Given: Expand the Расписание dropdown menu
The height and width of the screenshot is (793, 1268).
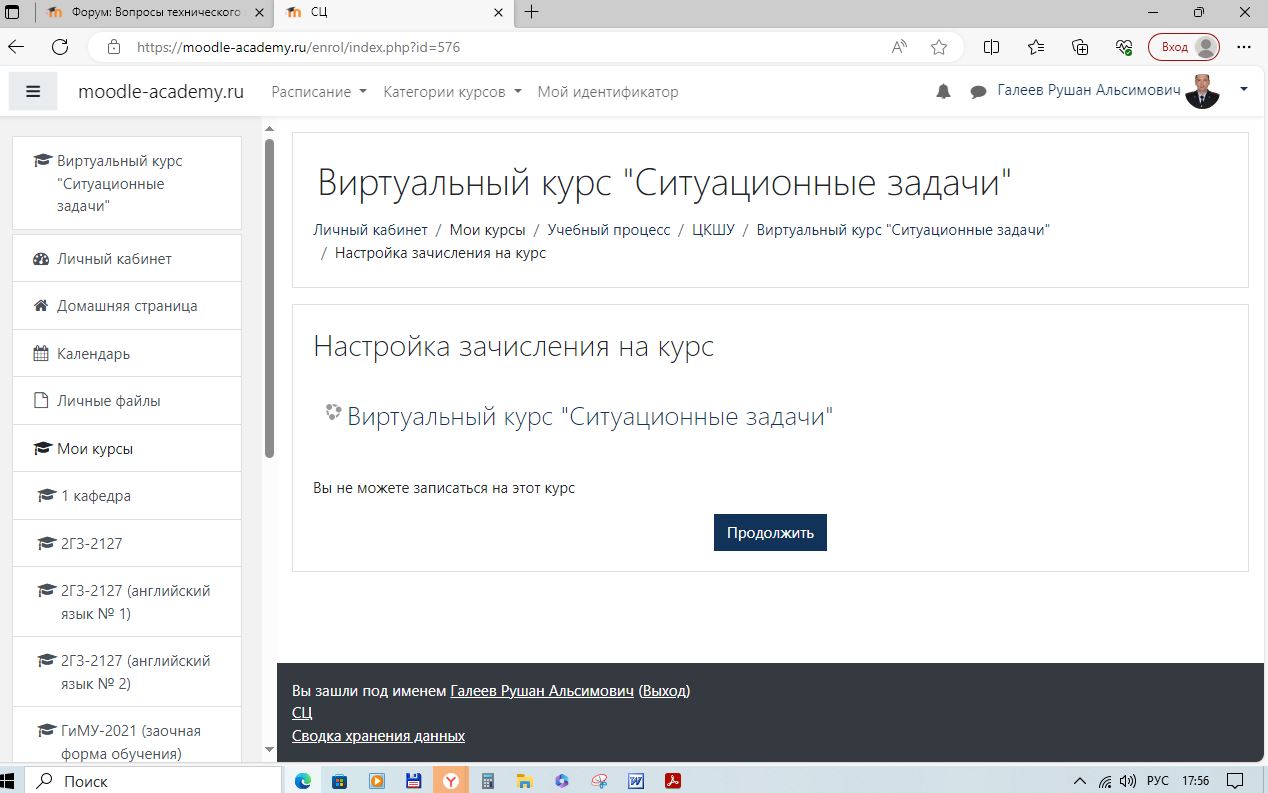Looking at the screenshot, I should click(317, 92).
